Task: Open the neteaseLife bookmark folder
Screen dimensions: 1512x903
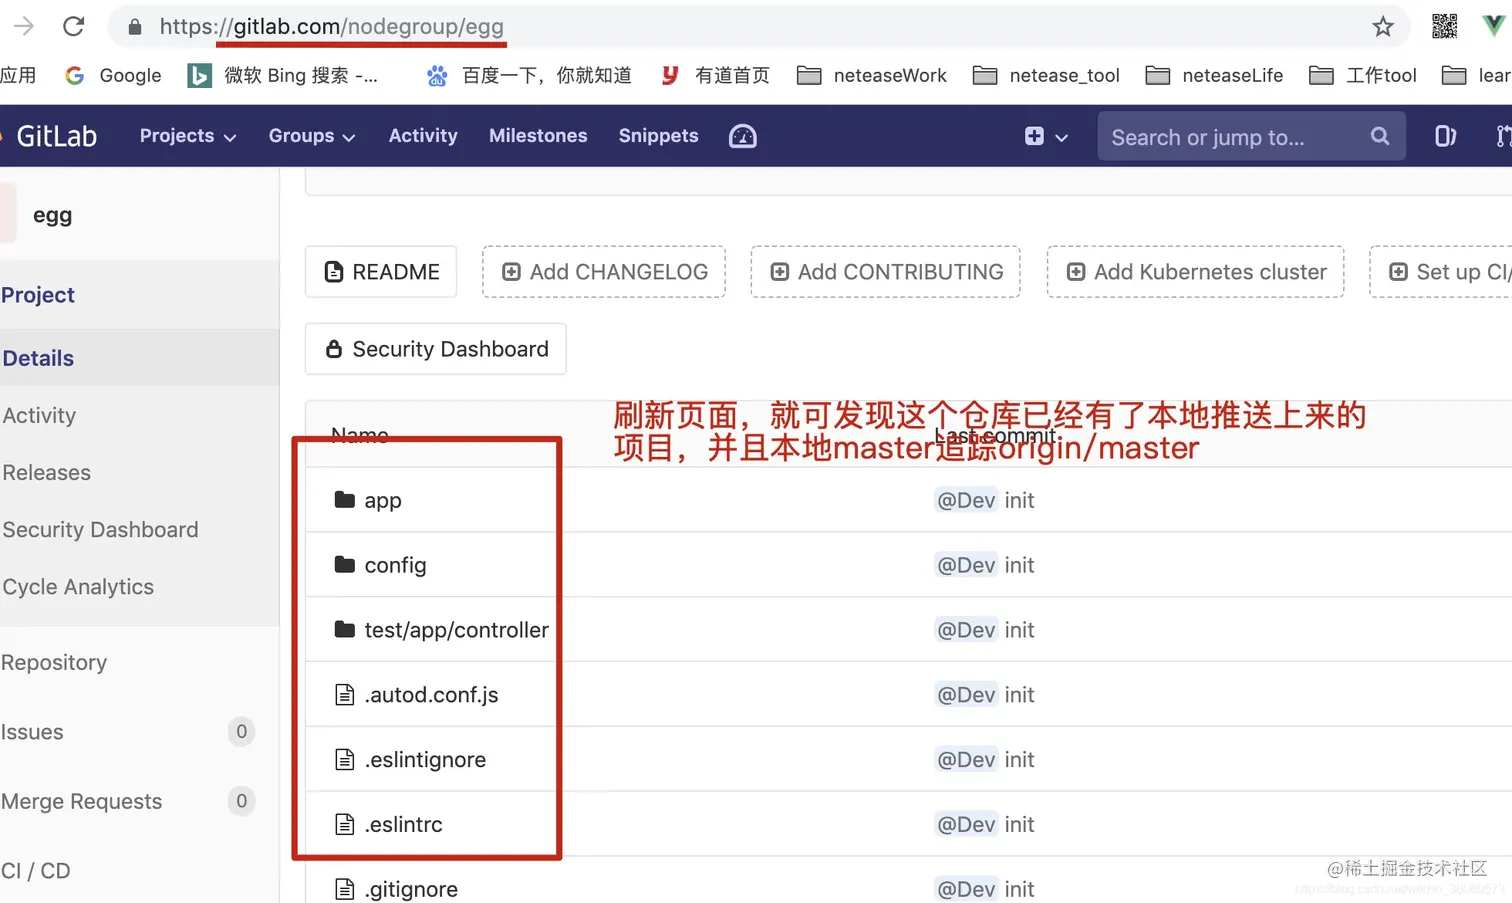Action: pos(1214,75)
